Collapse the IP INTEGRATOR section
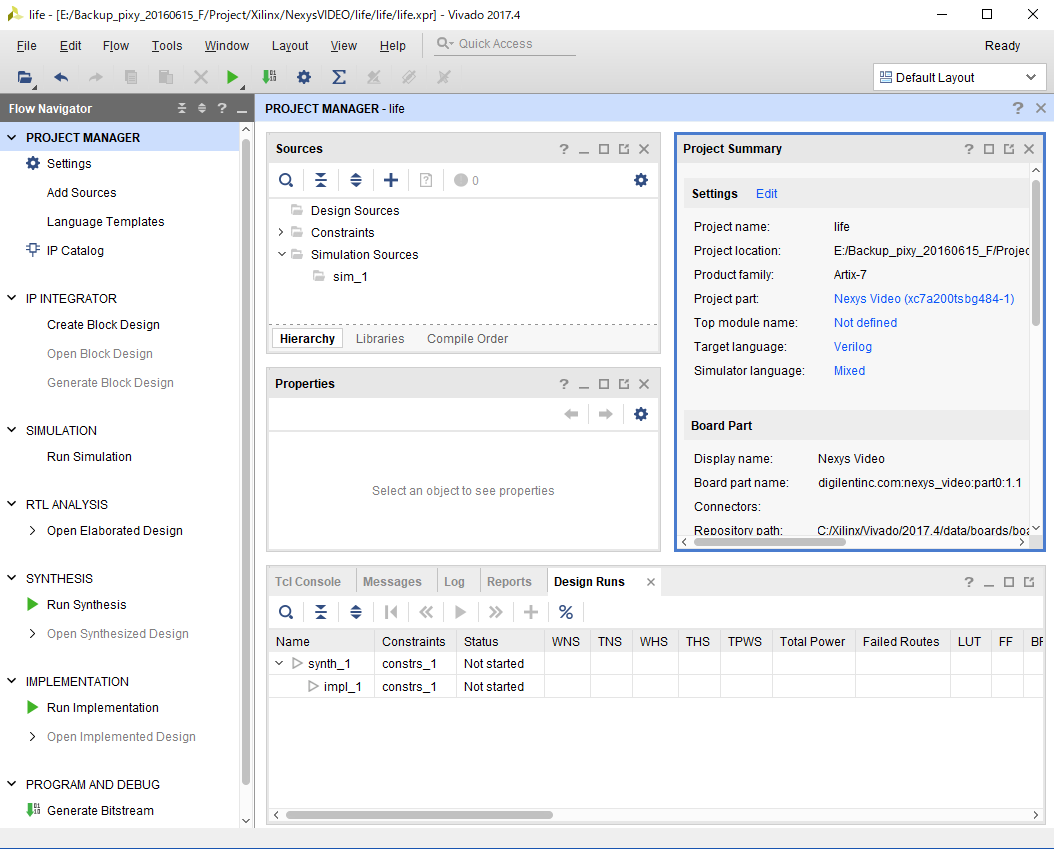Screen dimensions: 1054x849 [x=11, y=298]
